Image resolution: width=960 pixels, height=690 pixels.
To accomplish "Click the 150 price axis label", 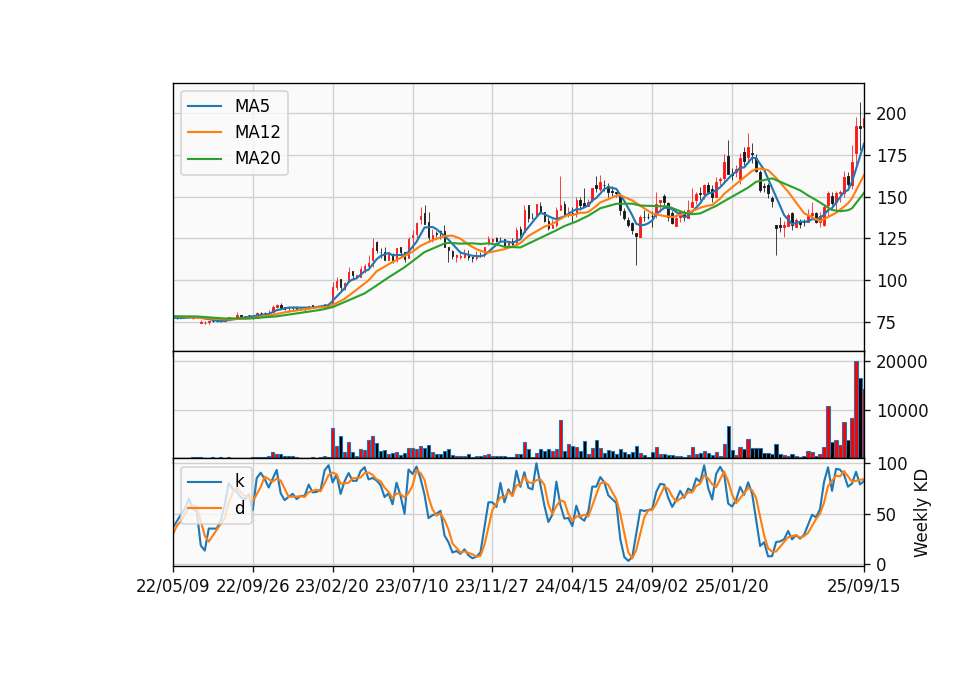I will [891, 198].
